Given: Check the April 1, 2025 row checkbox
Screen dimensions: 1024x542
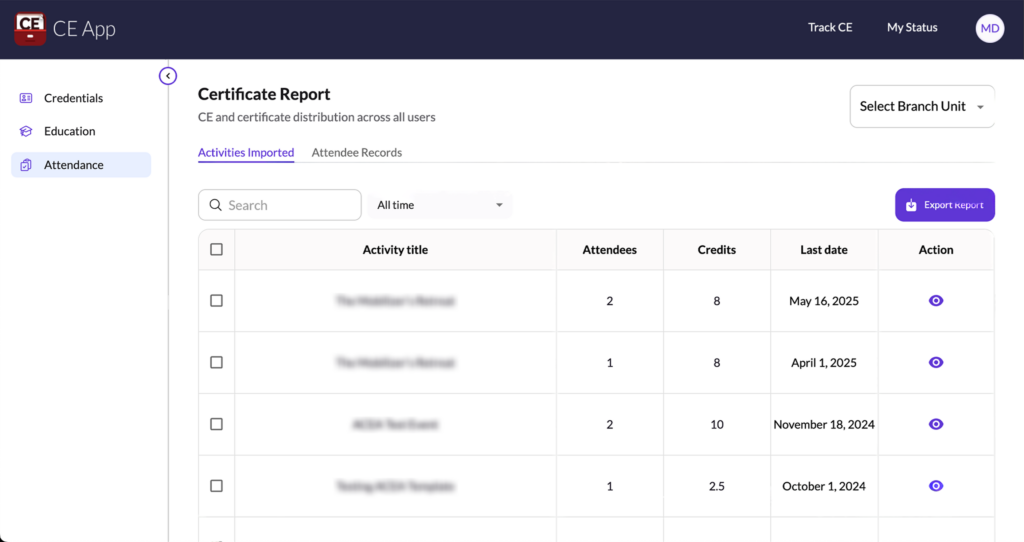Looking at the screenshot, I should 216,362.
